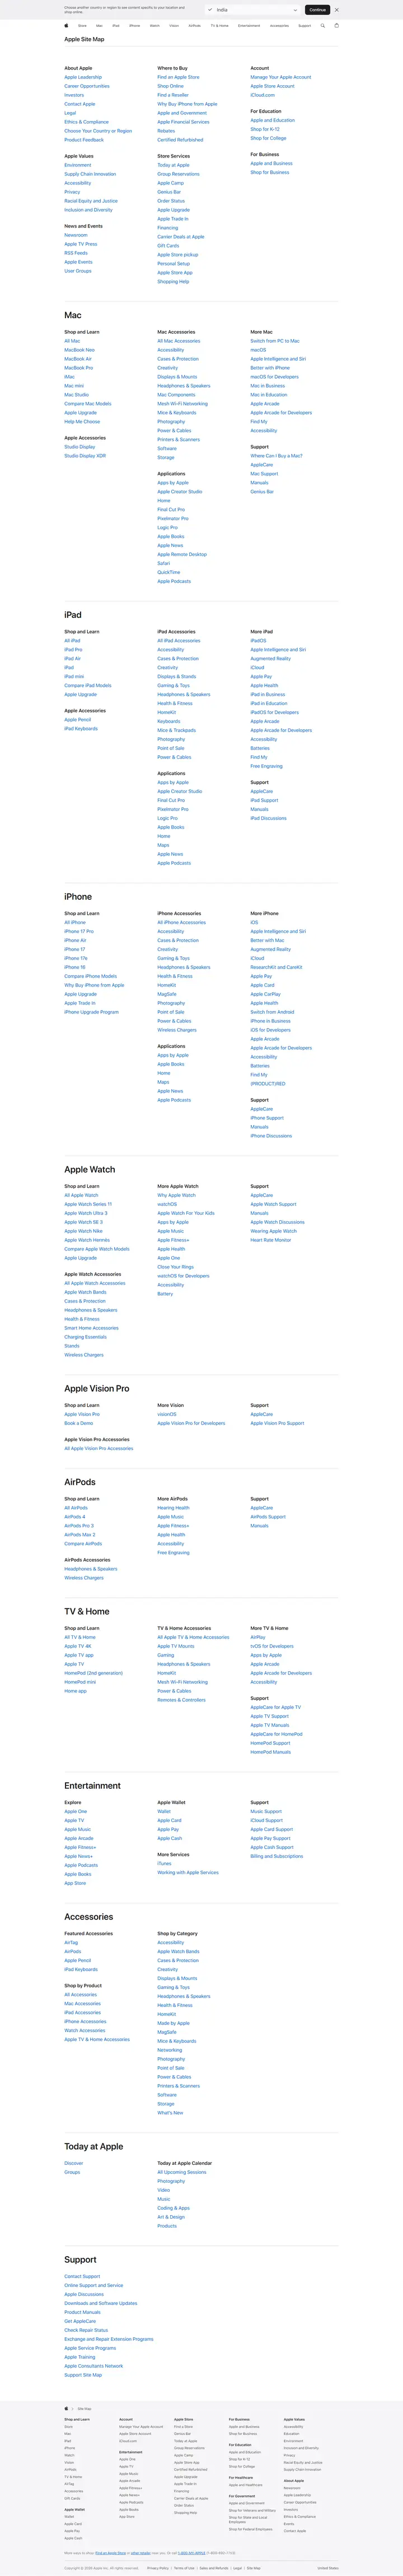
Task: Open the Personal Setup link
Action: point(173,264)
